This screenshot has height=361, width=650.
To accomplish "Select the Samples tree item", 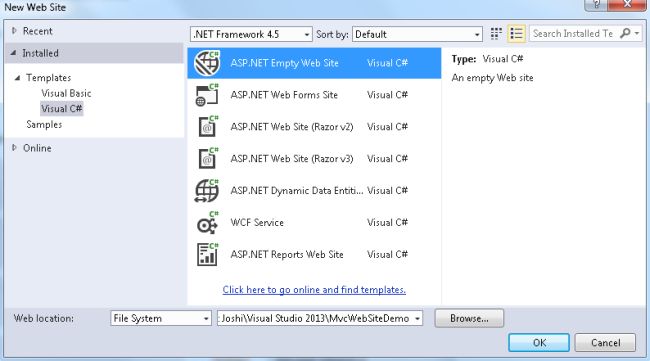I will (x=44, y=124).
